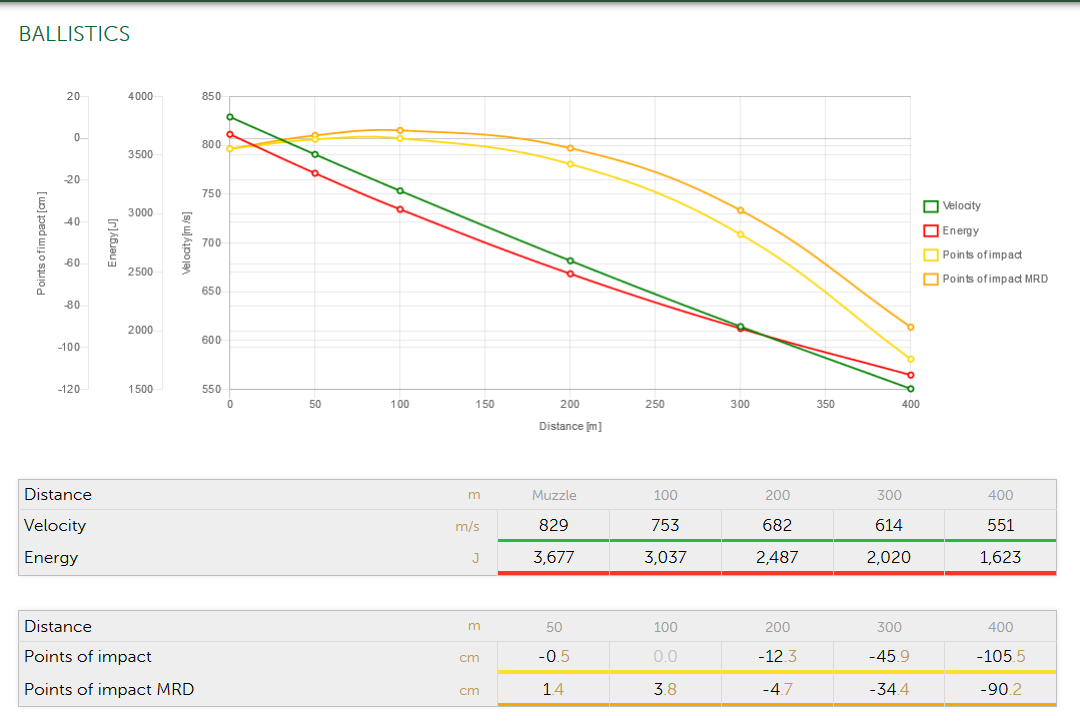Select the orange MRD marker at 100 m

coord(400,130)
